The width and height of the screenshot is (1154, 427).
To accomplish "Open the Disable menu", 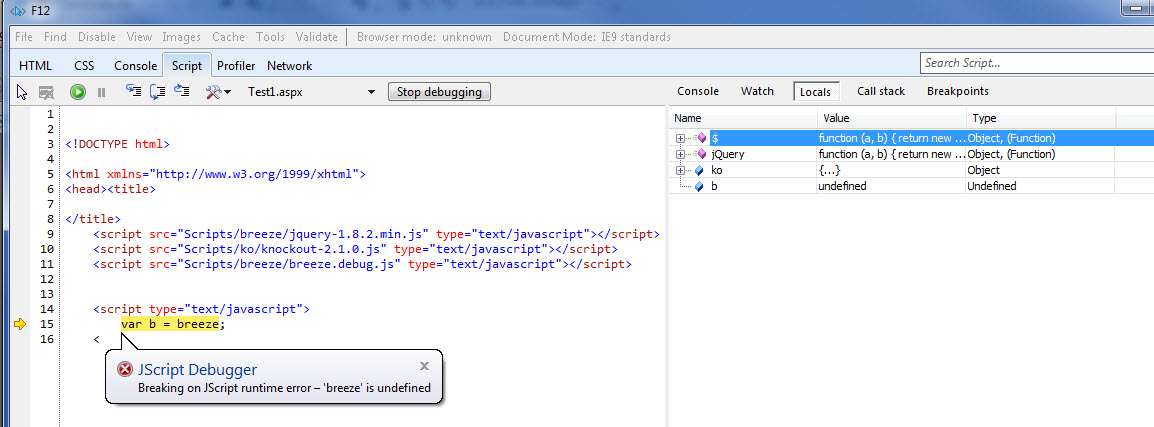I will [x=97, y=37].
